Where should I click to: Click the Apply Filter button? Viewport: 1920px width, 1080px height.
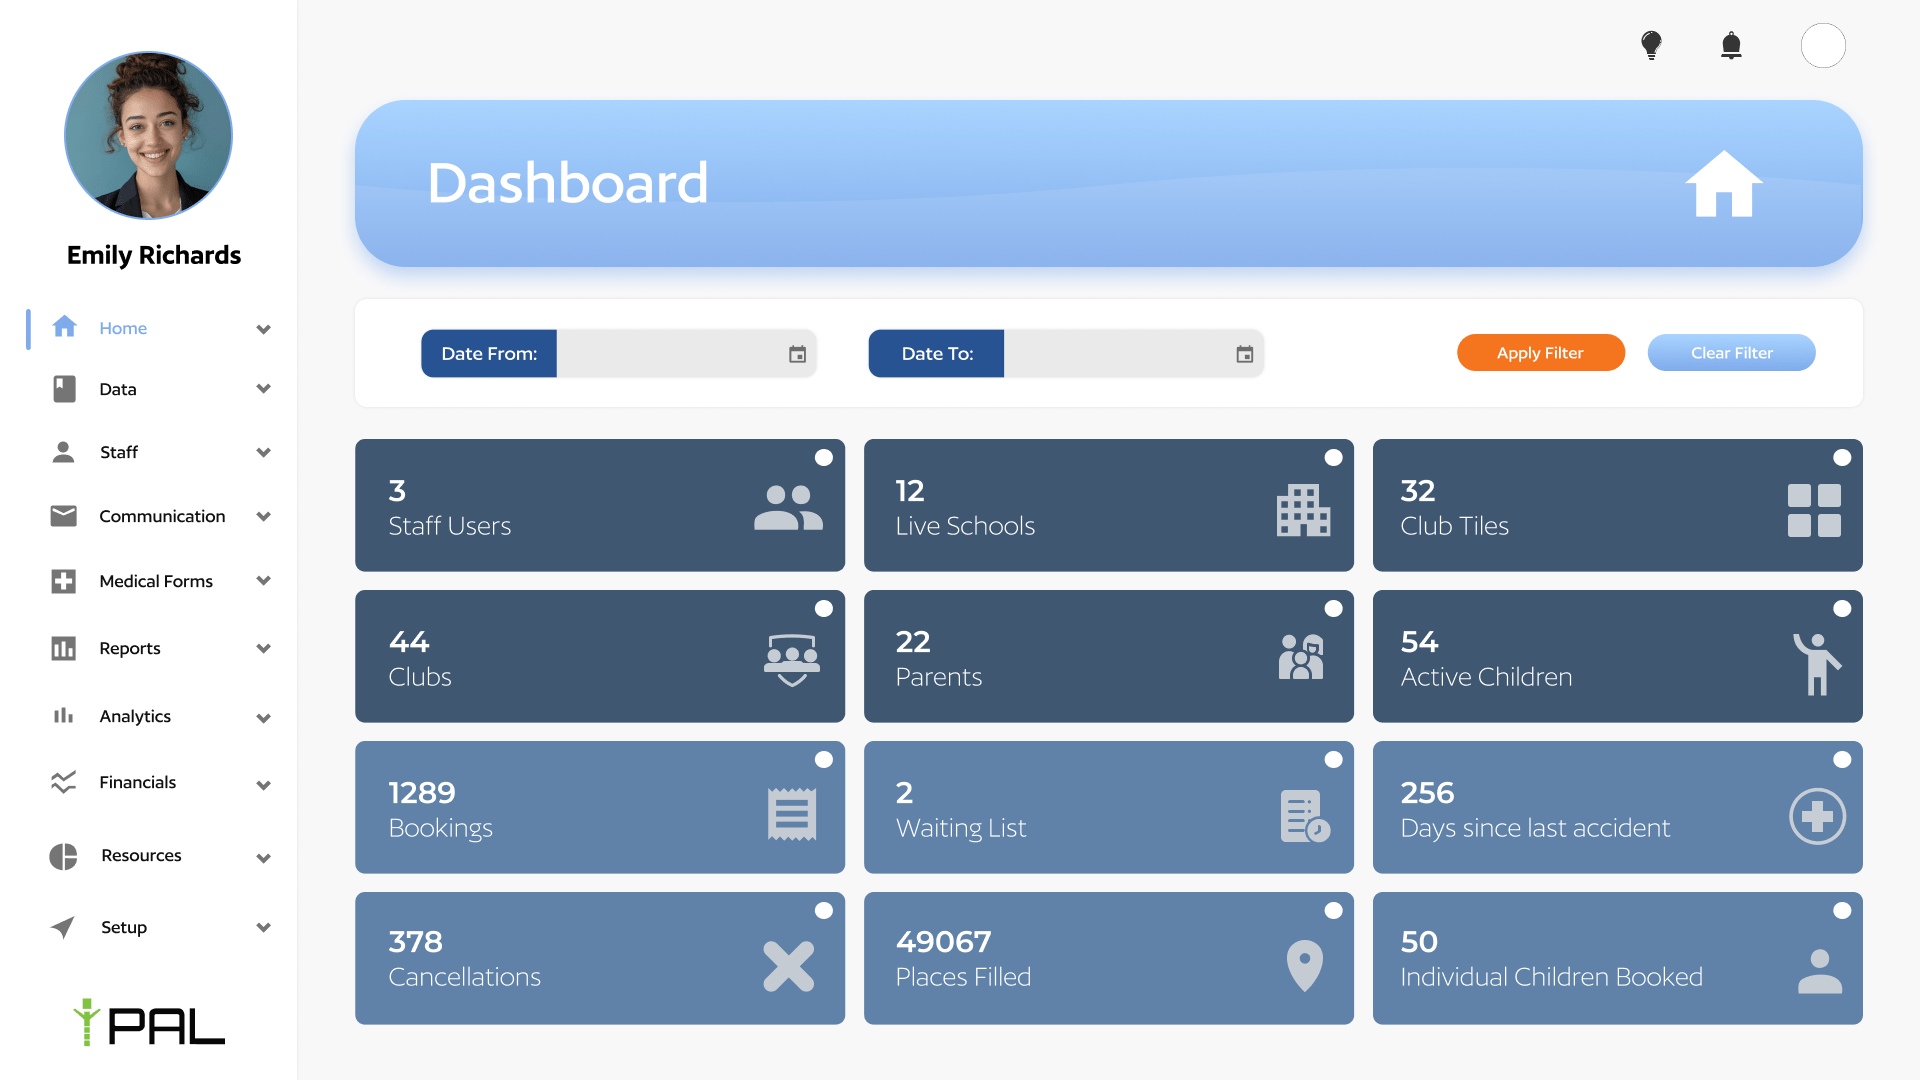[x=1540, y=352]
